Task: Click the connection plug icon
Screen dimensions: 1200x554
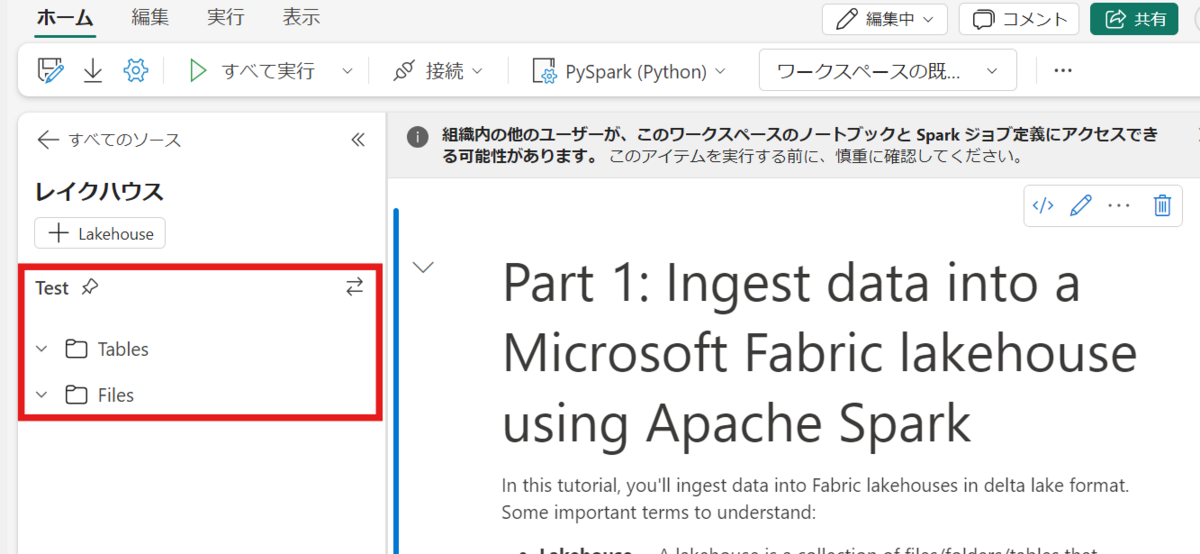Action: click(404, 71)
